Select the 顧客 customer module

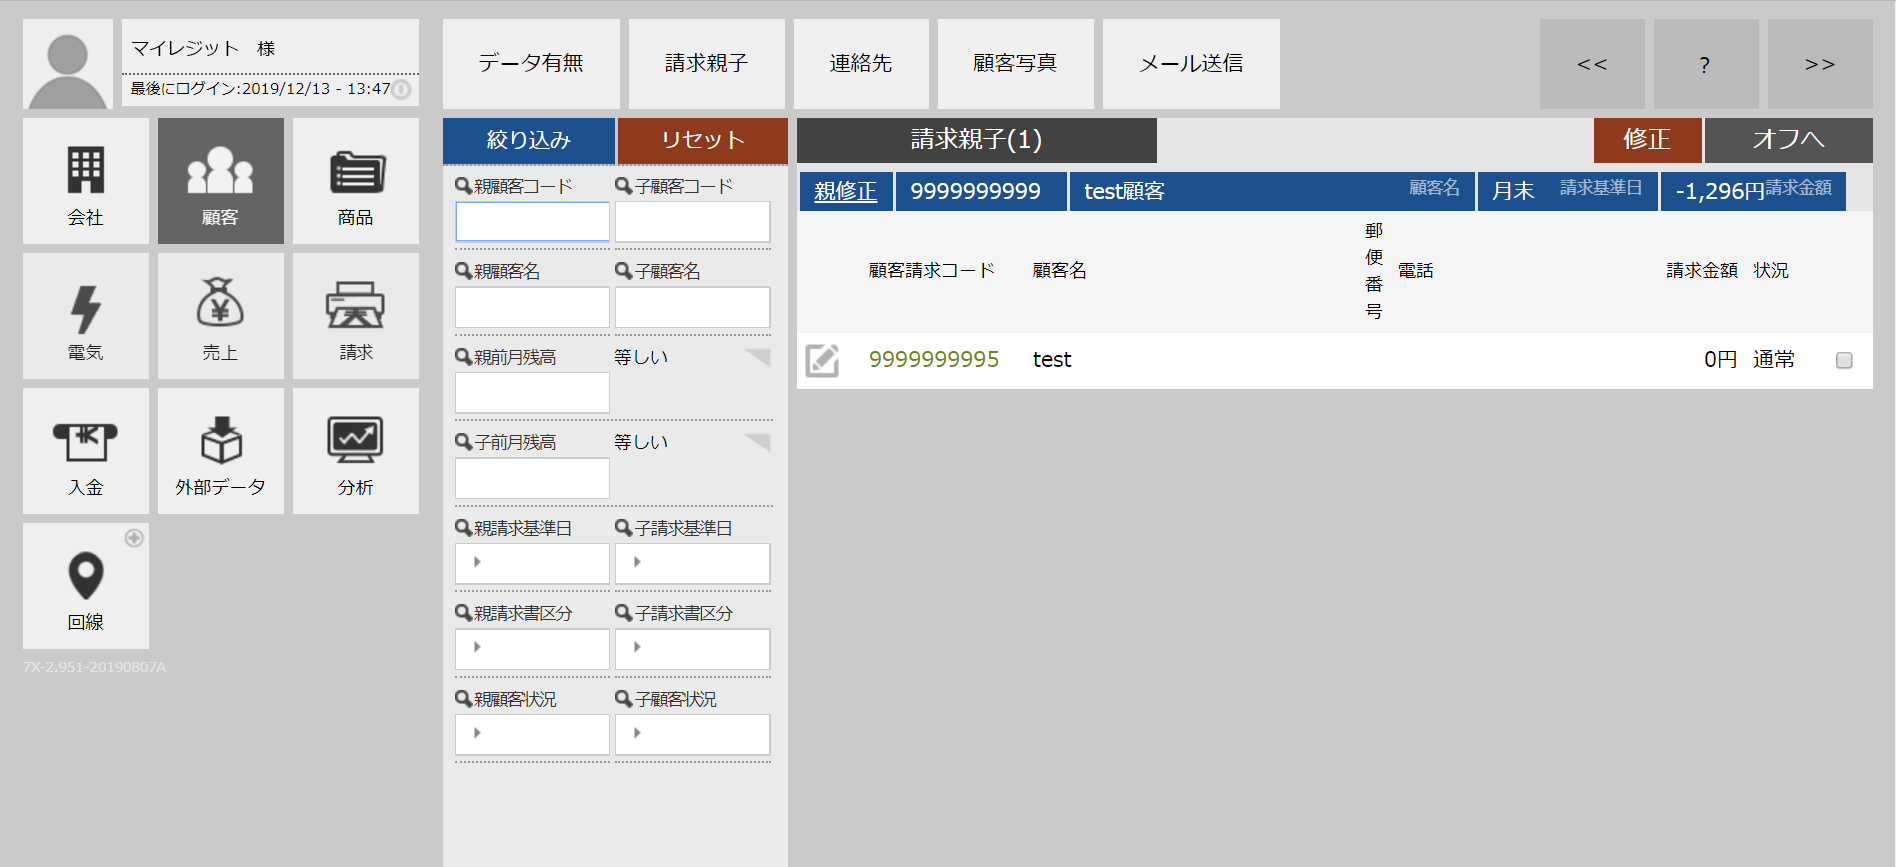[x=221, y=181]
